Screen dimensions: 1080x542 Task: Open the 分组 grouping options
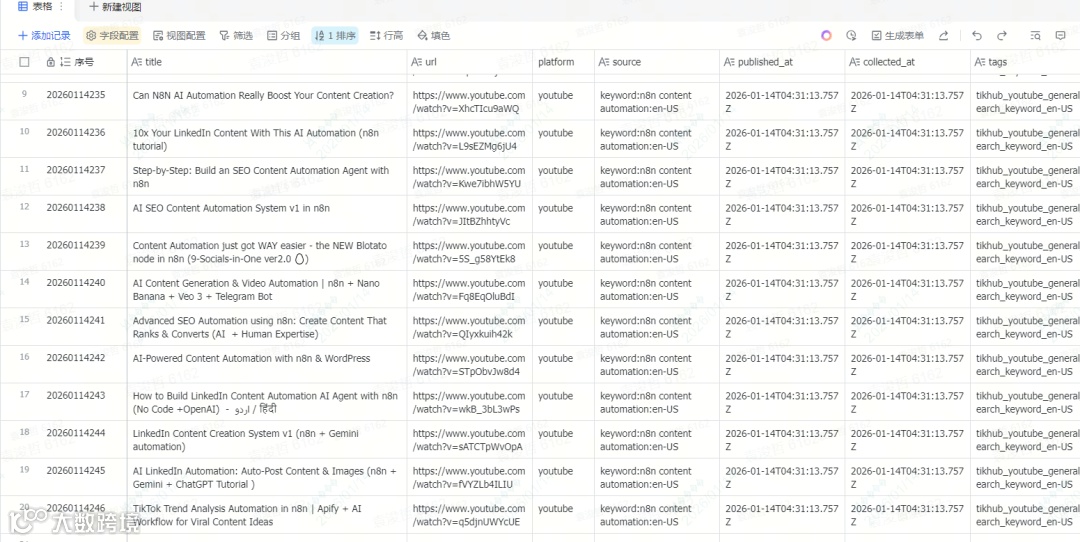tap(283, 36)
